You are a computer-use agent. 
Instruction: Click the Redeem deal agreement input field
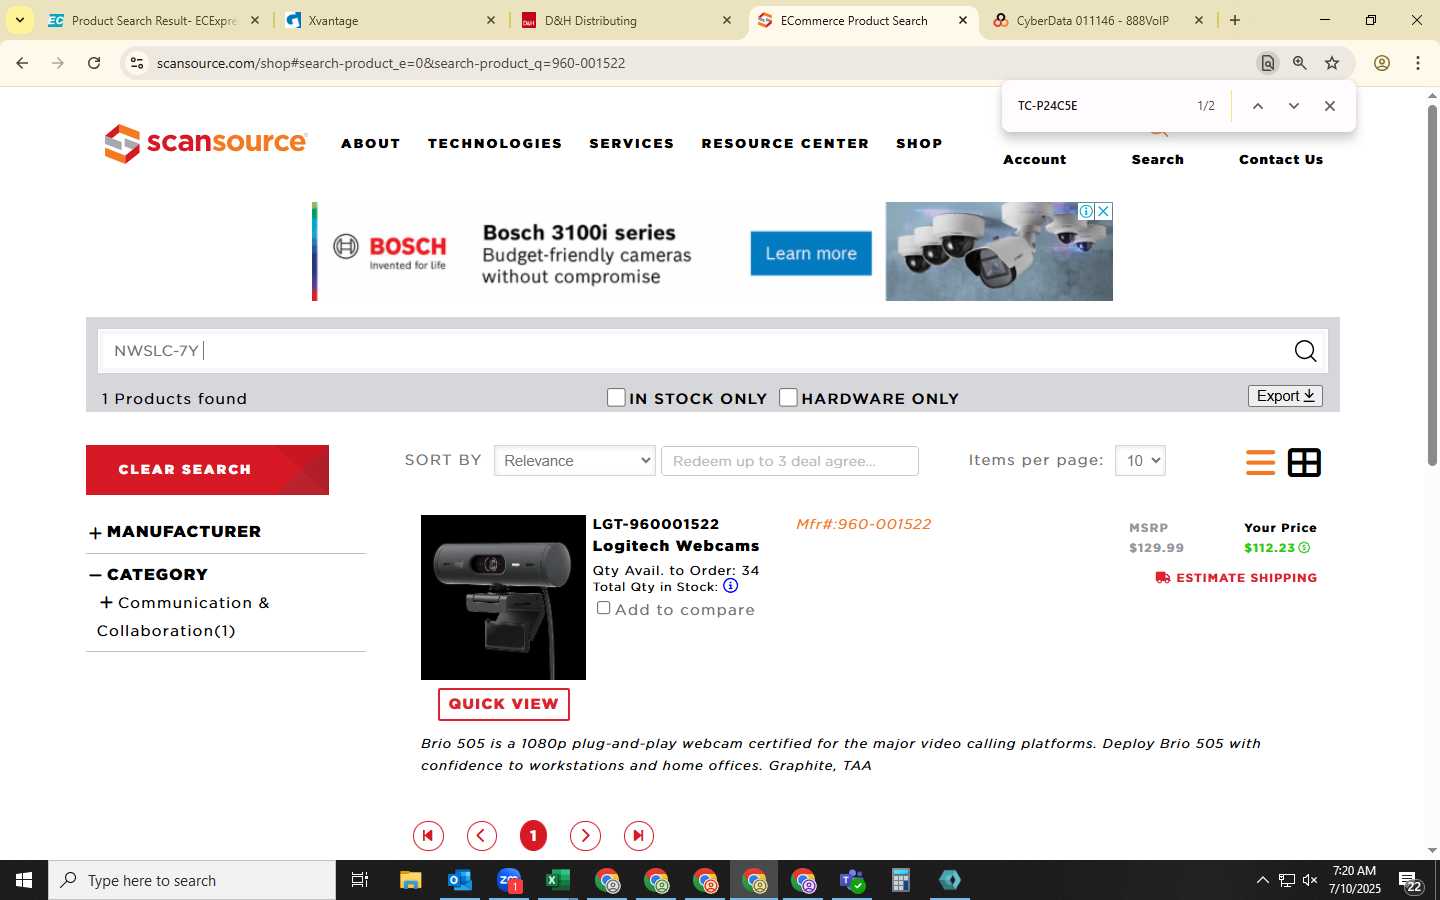[790, 461]
